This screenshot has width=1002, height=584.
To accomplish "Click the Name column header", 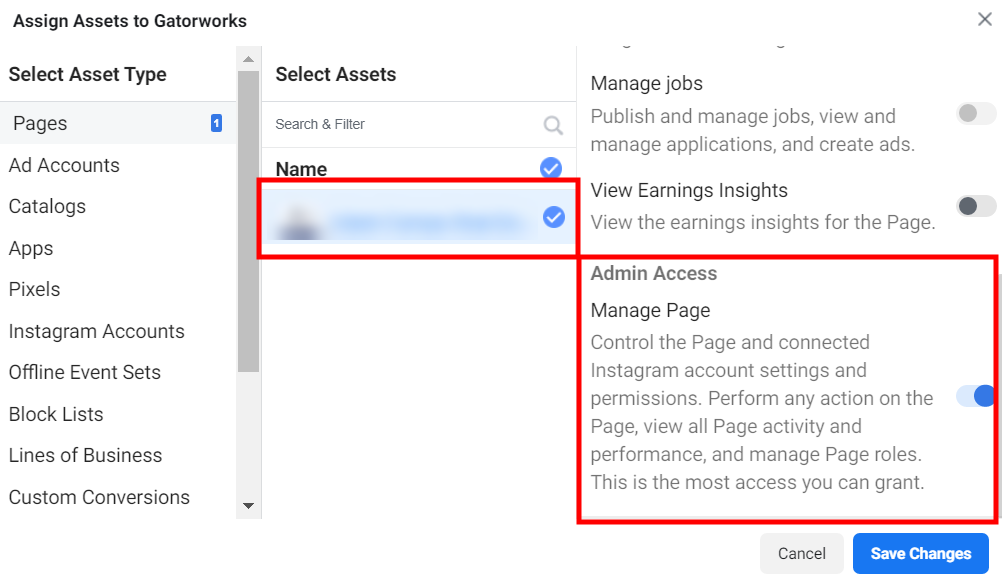I will pos(301,169).
